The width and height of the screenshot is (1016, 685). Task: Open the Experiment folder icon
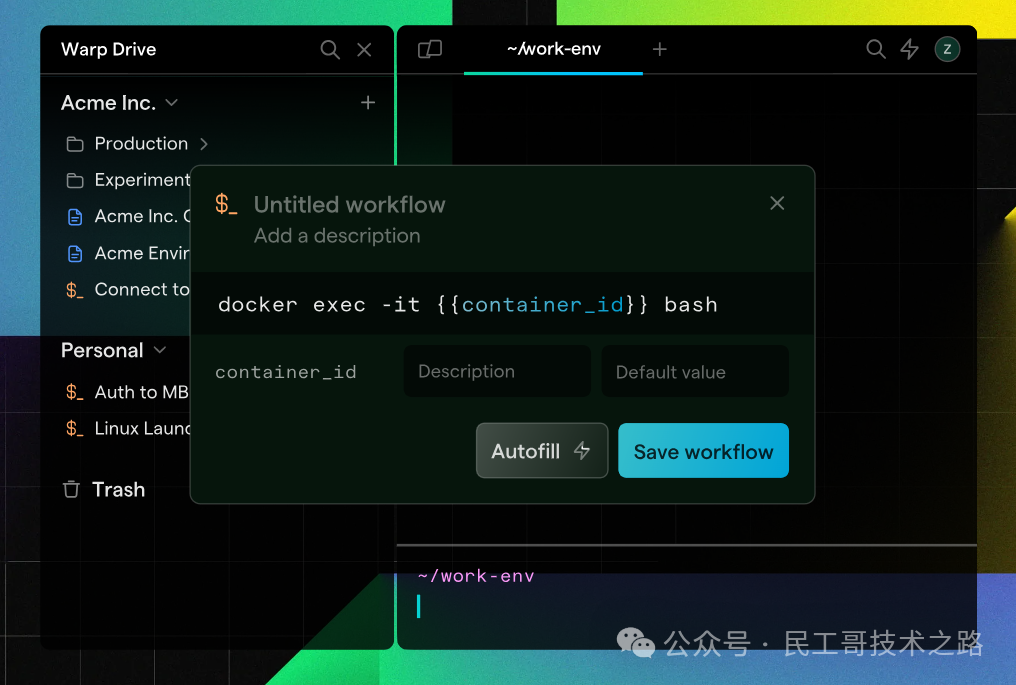(75, 180)
